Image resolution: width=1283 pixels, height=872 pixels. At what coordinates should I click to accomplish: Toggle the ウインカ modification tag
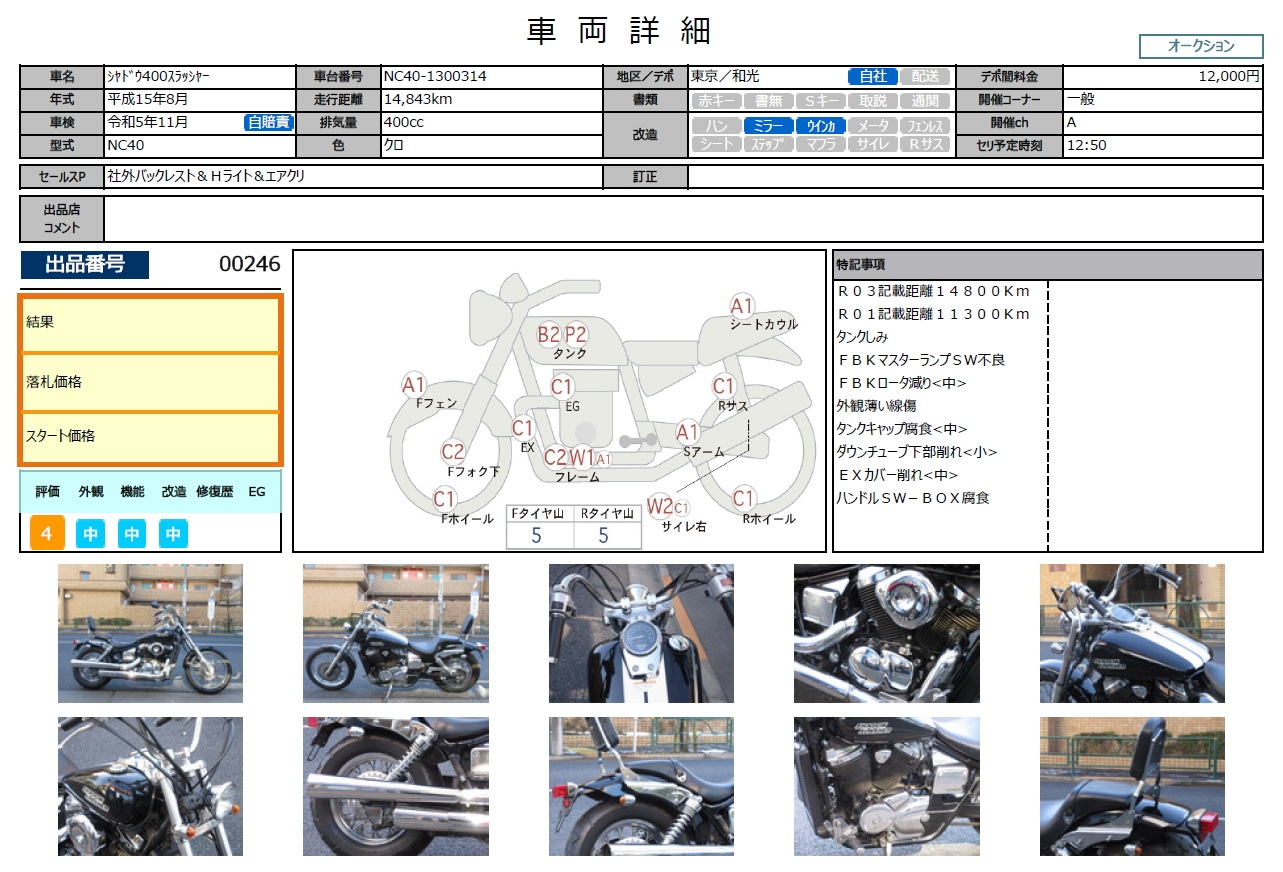coord(820,126)
